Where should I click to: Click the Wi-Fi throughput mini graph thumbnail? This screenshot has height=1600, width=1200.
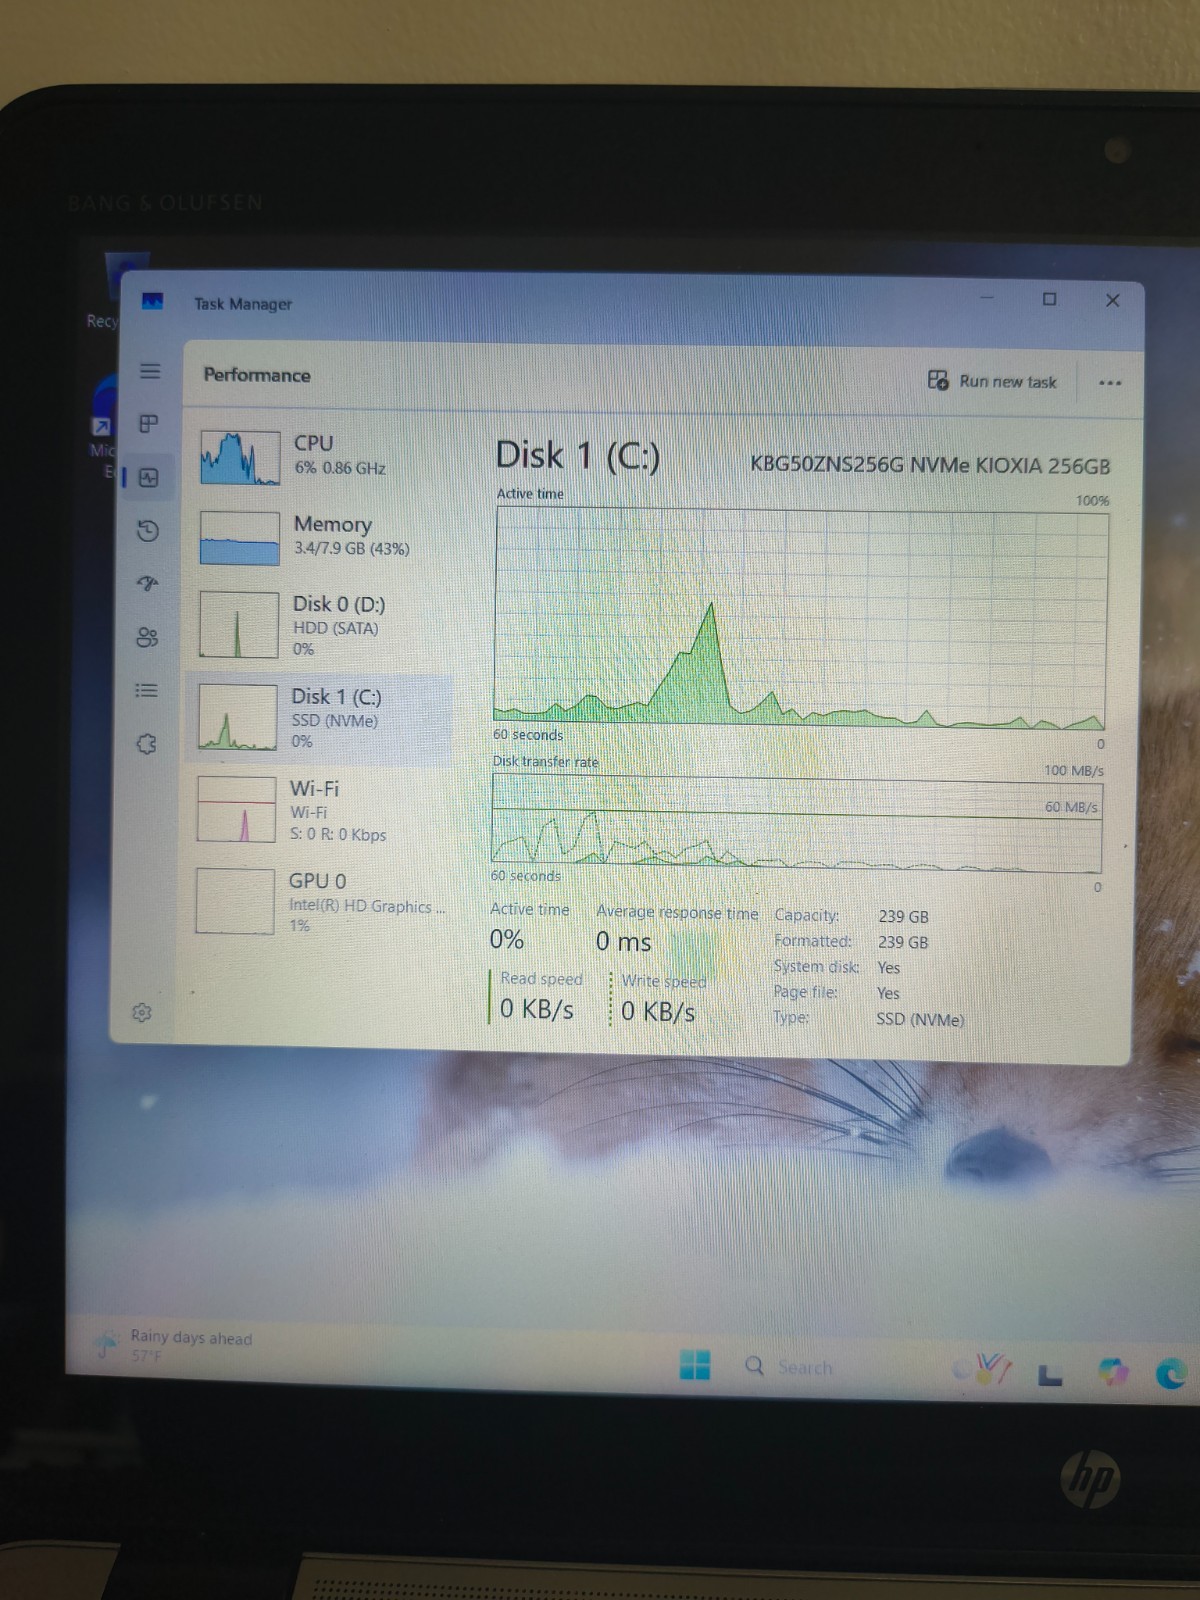tap(236, 809)
